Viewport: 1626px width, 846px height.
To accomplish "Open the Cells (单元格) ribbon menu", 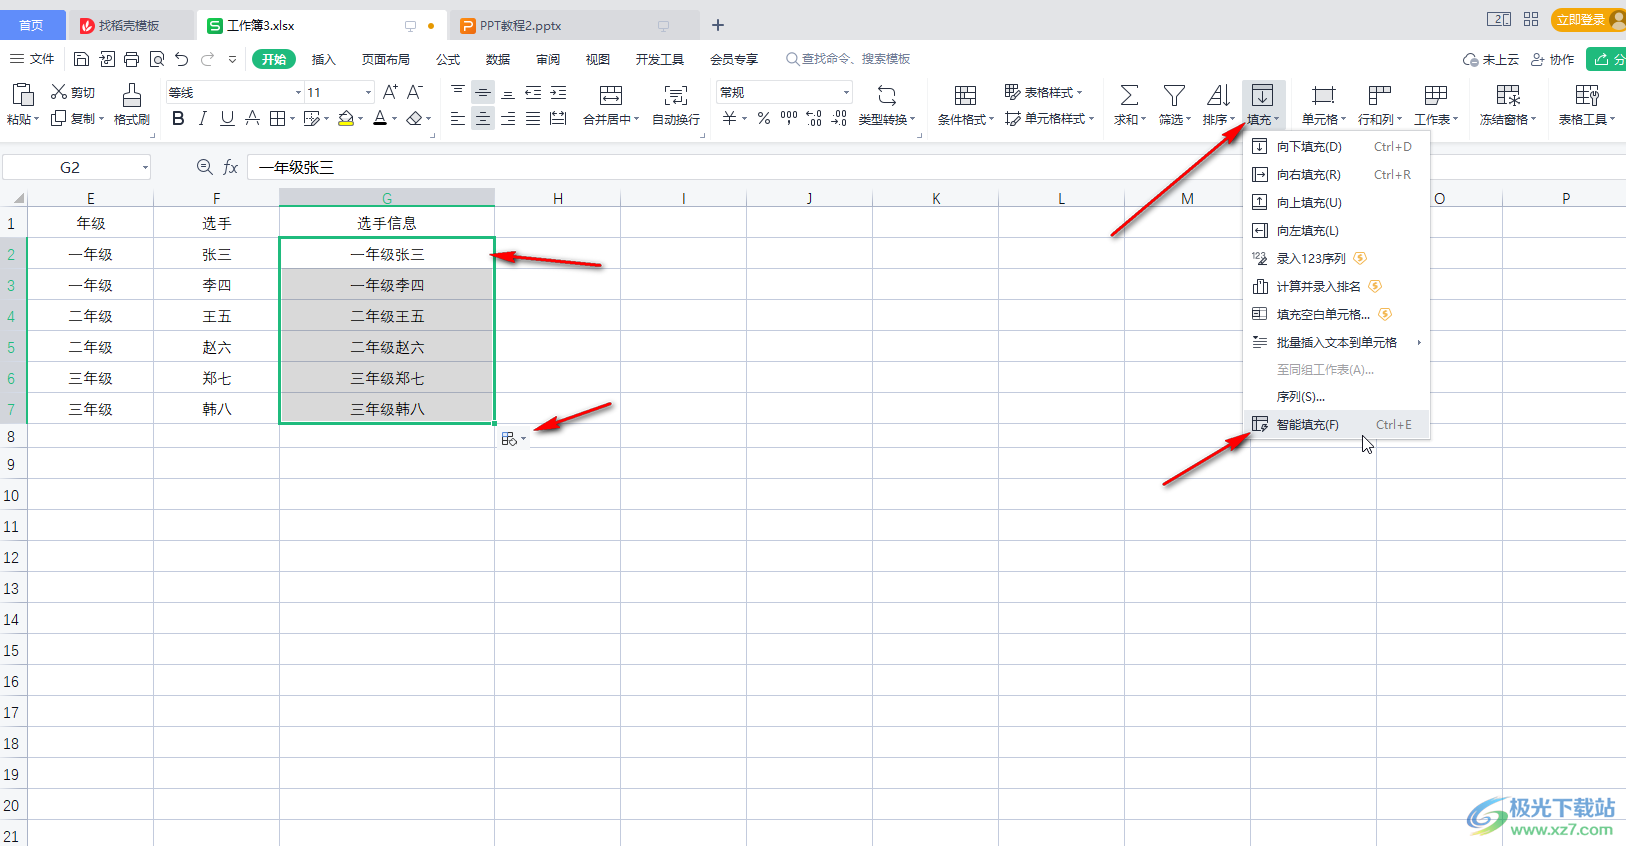I will 1324,105.
